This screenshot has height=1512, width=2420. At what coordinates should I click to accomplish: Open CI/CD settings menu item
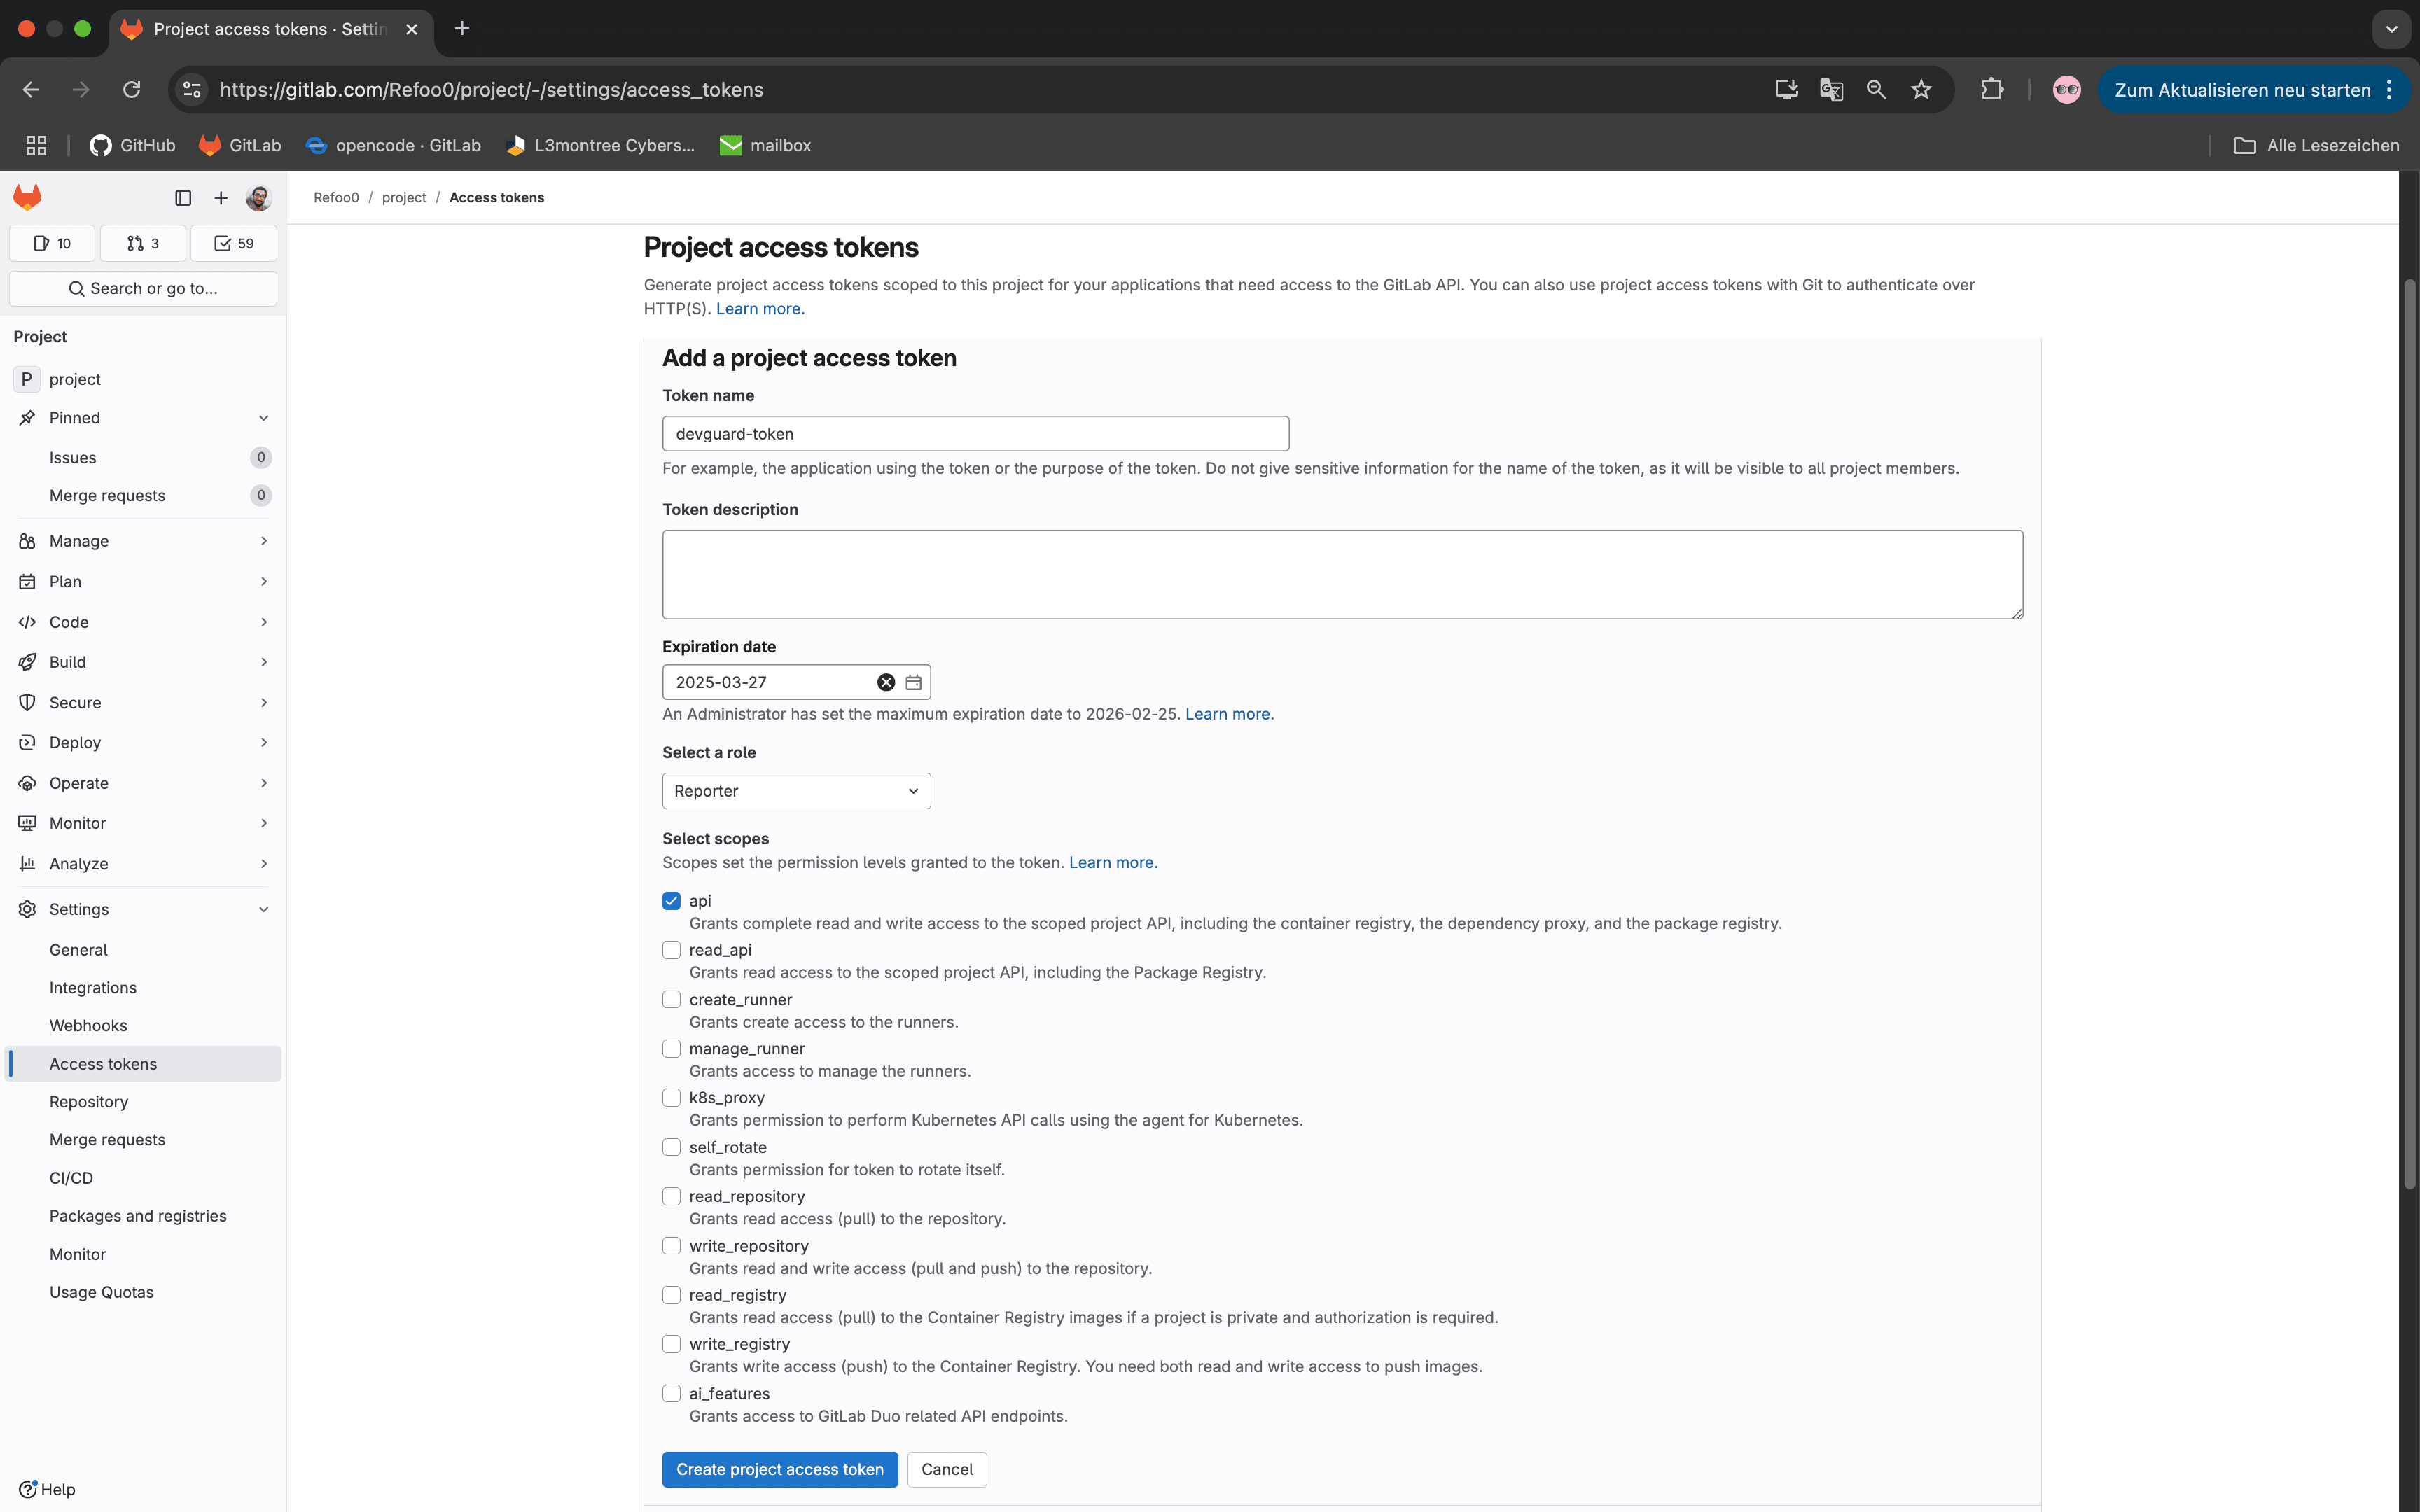(x=71, y=1177)
